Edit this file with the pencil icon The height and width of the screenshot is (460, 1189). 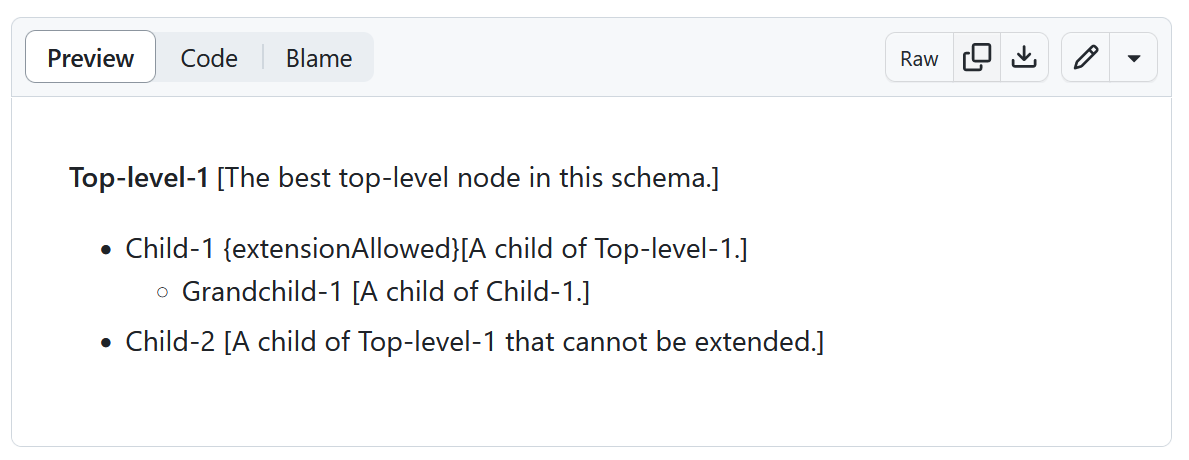click(x=1086, y=58)
